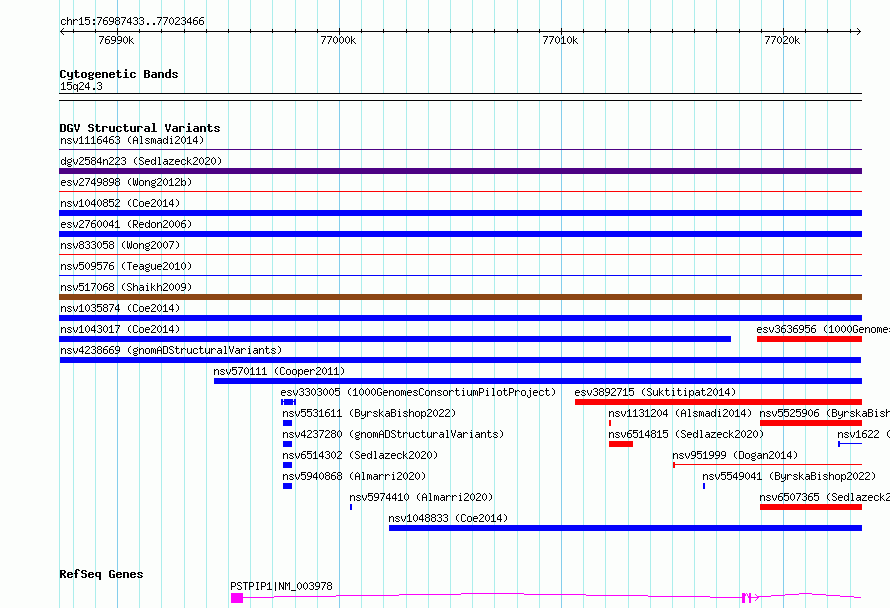Select the small blue nsv6514302 block

tap(287, 465)
